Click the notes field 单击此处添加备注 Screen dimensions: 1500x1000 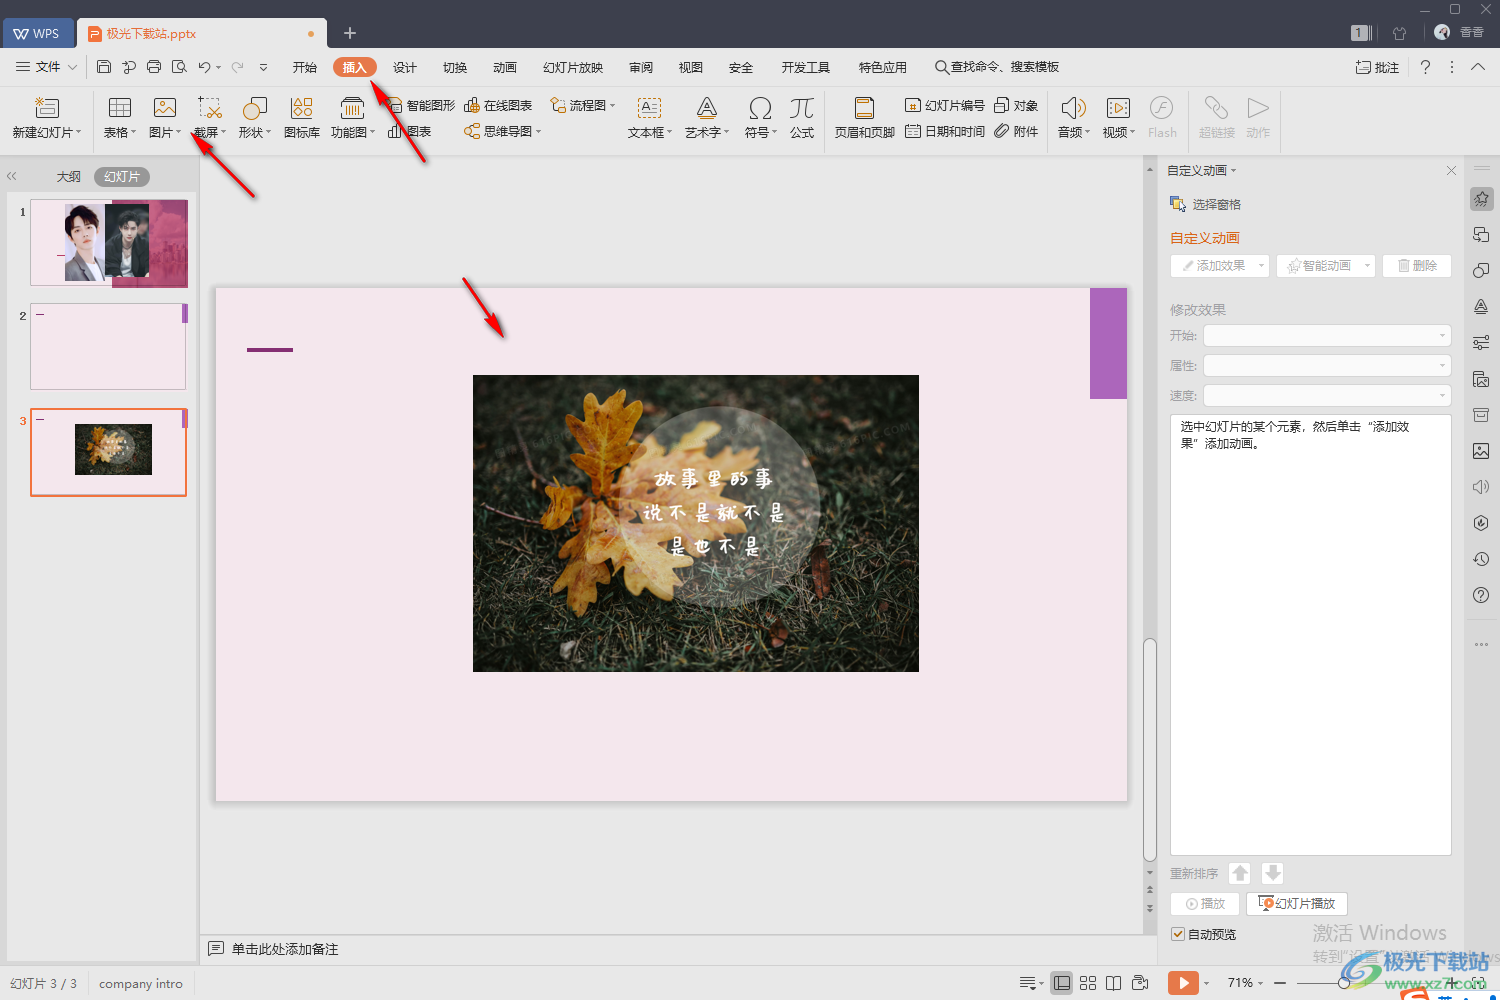[x=285, y=949]
